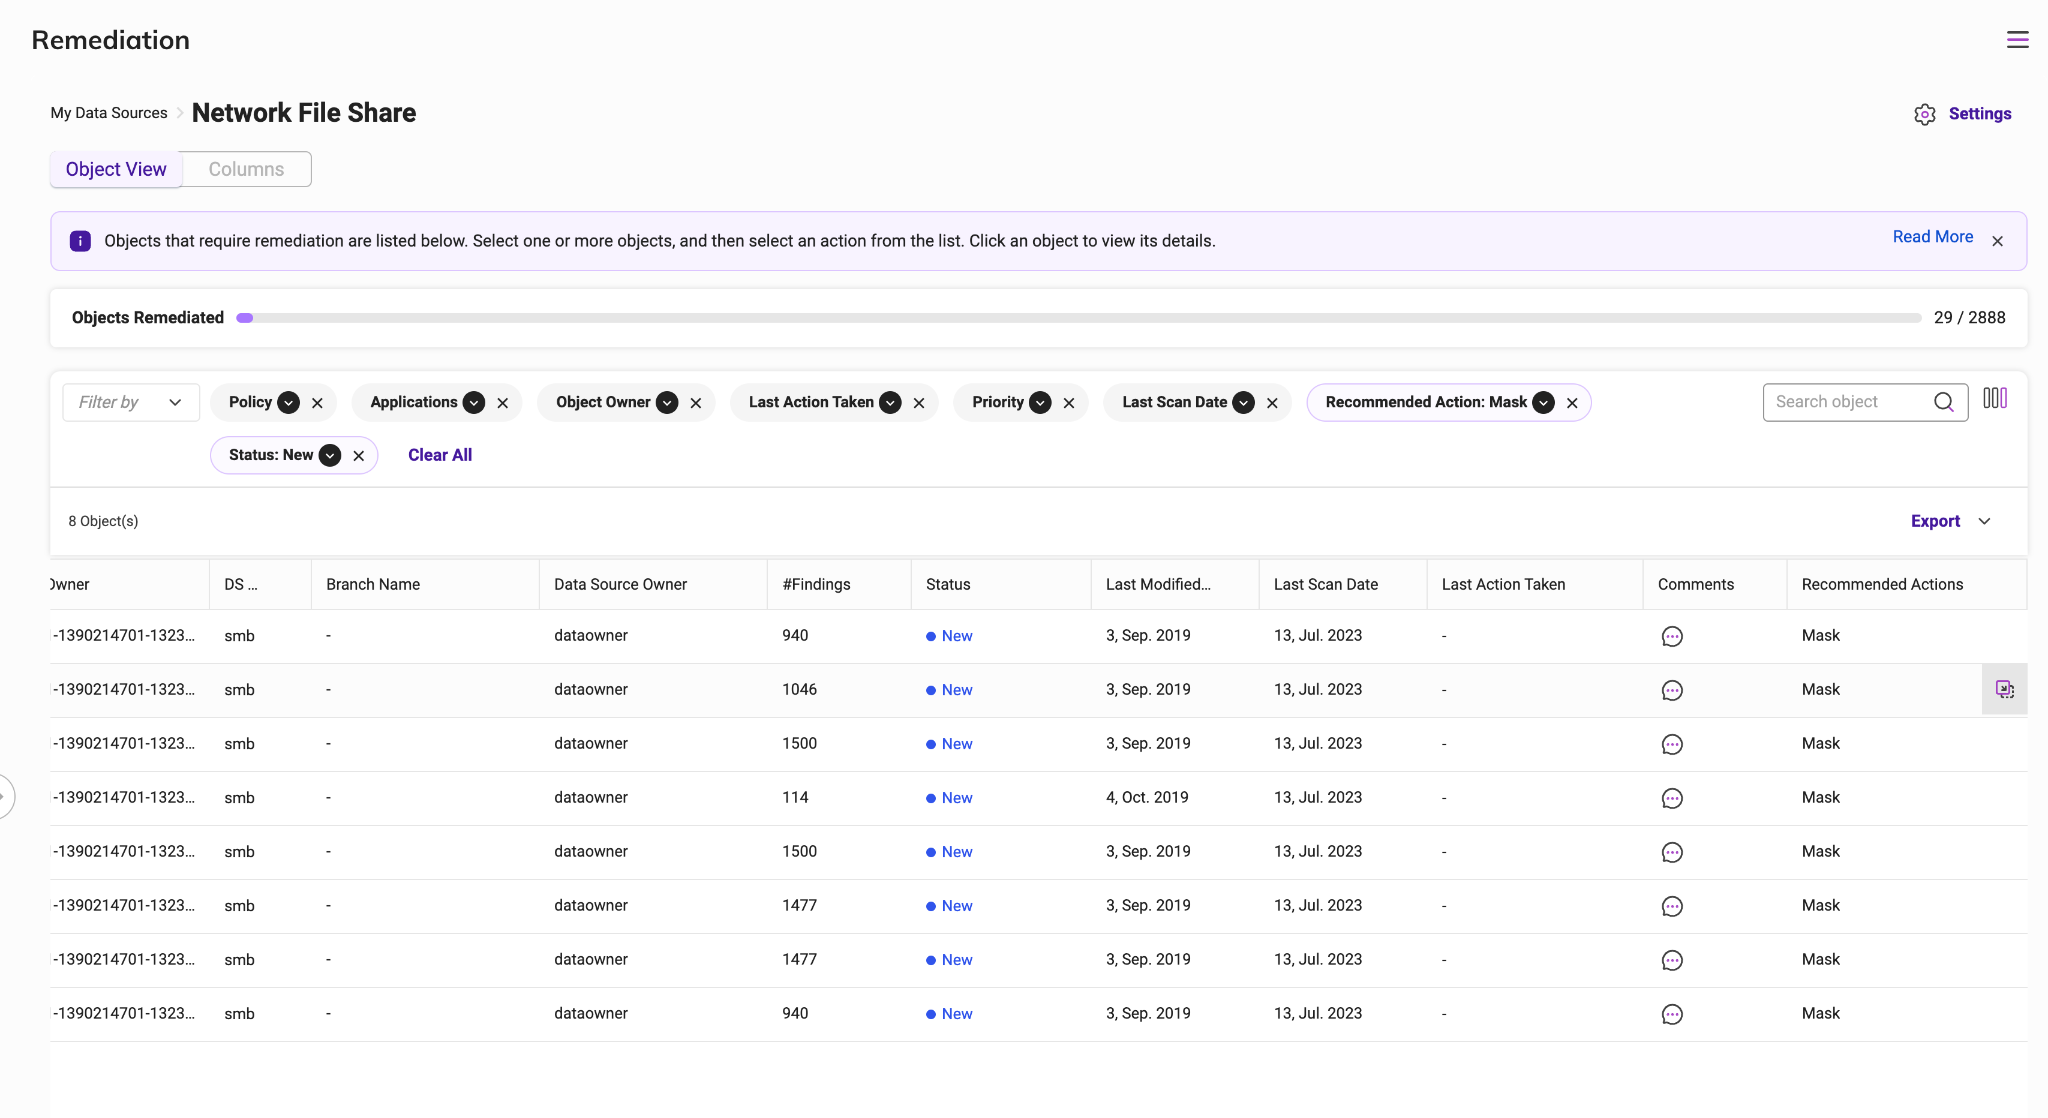Open comments for the 114 findings row
The height and width of the screenshot is (1118, 2048).
click(1672, 799)
